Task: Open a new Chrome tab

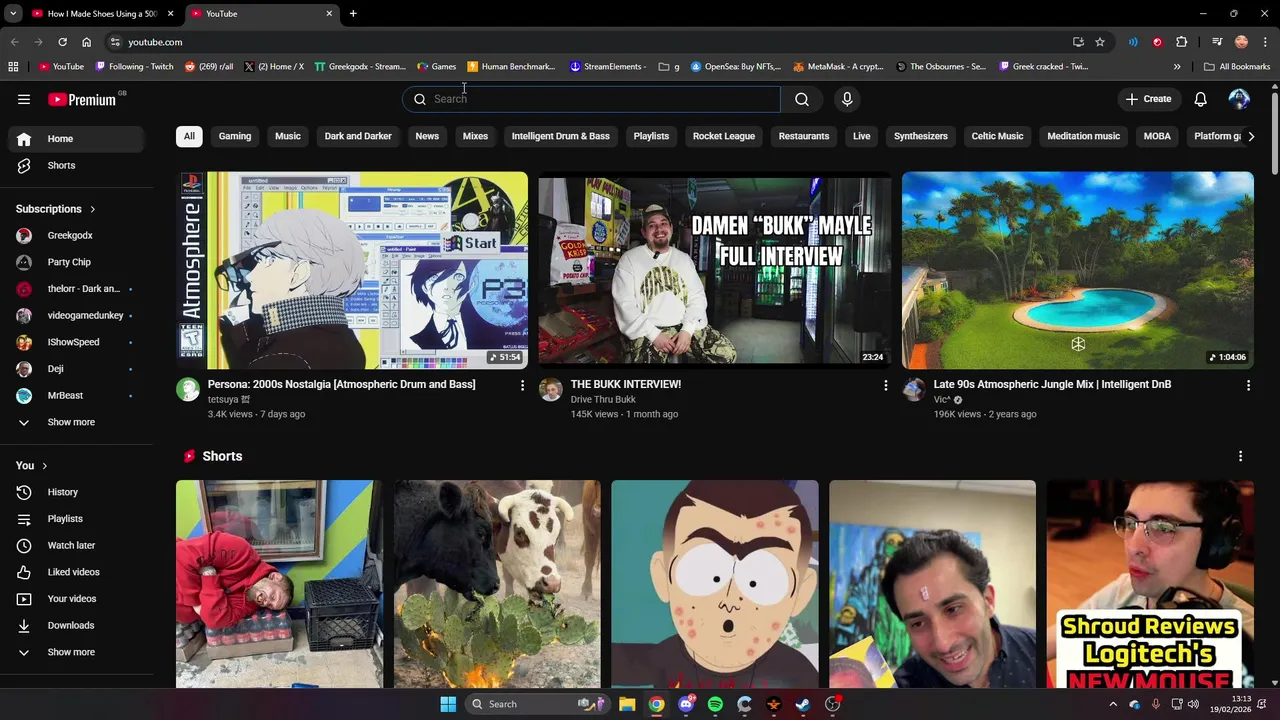Action: (x=353, y=14)
